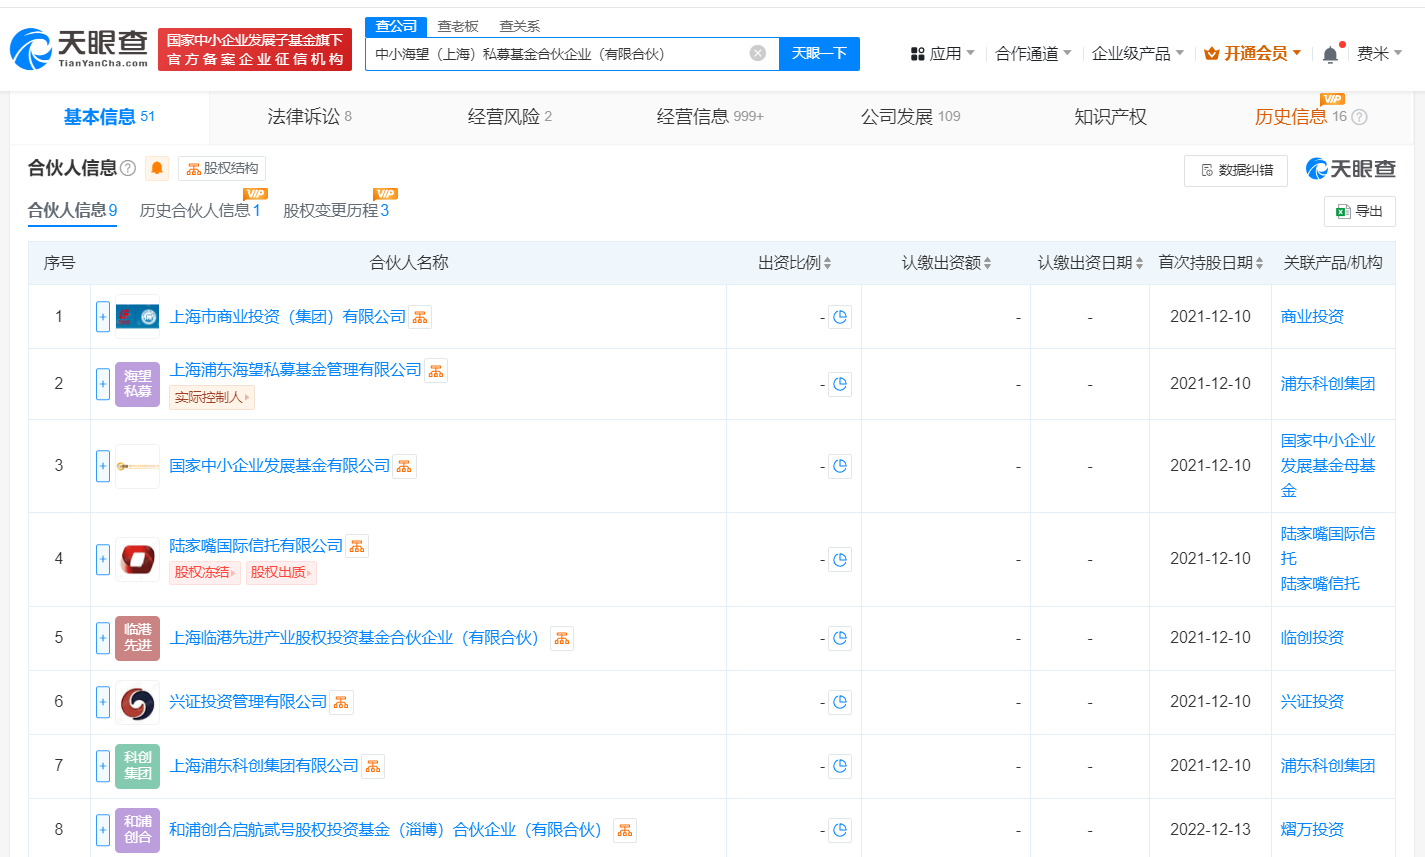Viewport: 1425px width, 857px height.
Task: Click the equity chart icon next to 国家中小企业发展基金有限公司
Action: coord(404,465)
